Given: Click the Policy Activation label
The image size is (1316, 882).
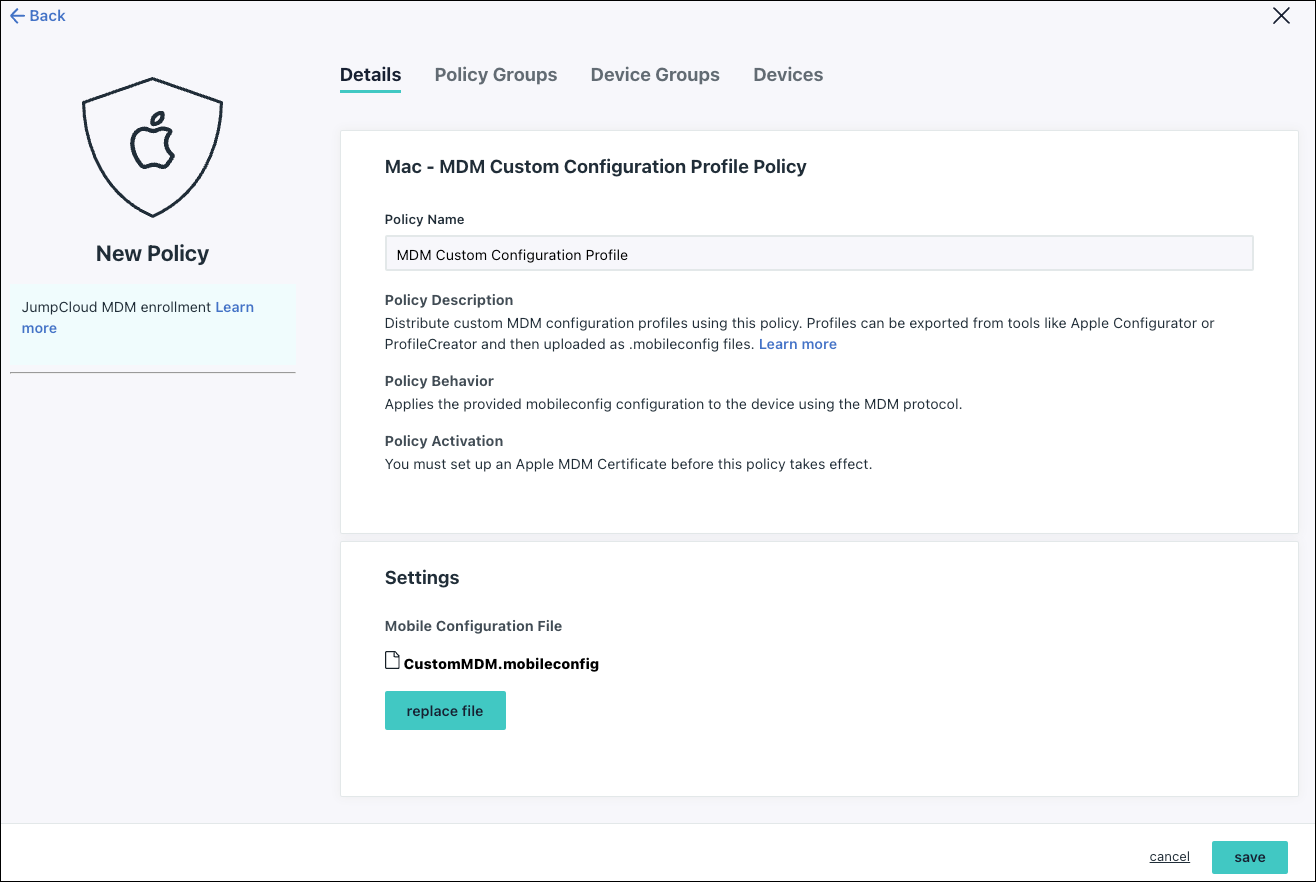Looking at the screenshot, I should (x=444, y=441).
